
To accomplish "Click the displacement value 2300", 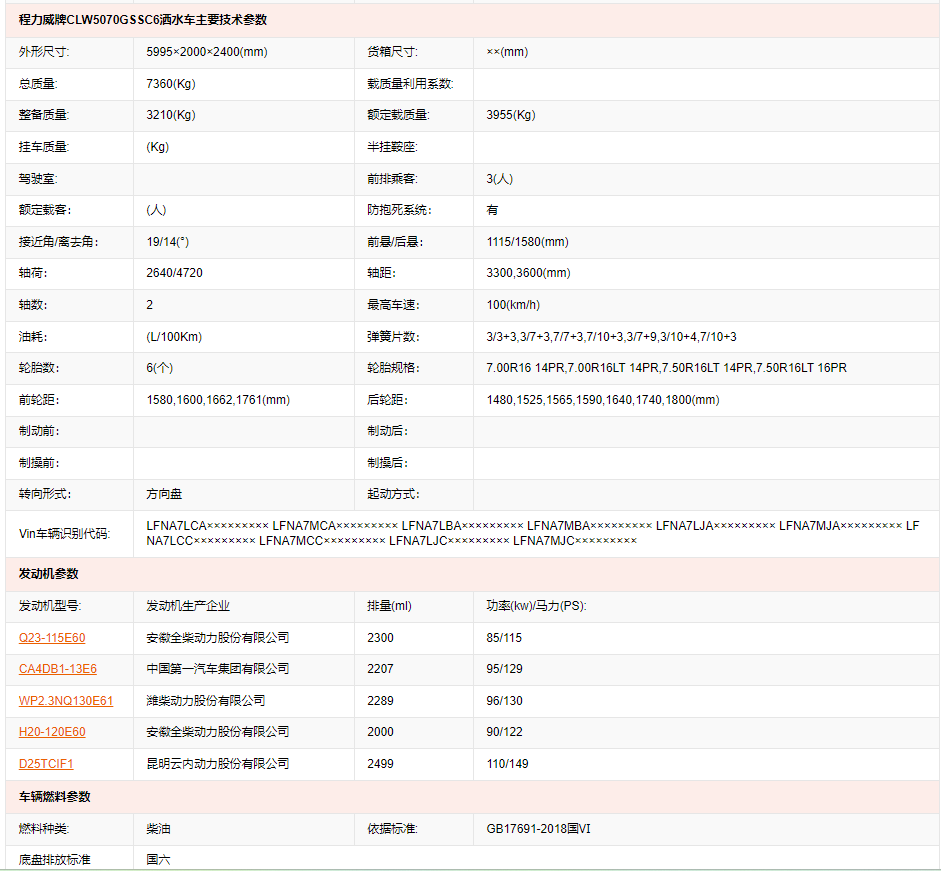I will [x=380, y=637].
